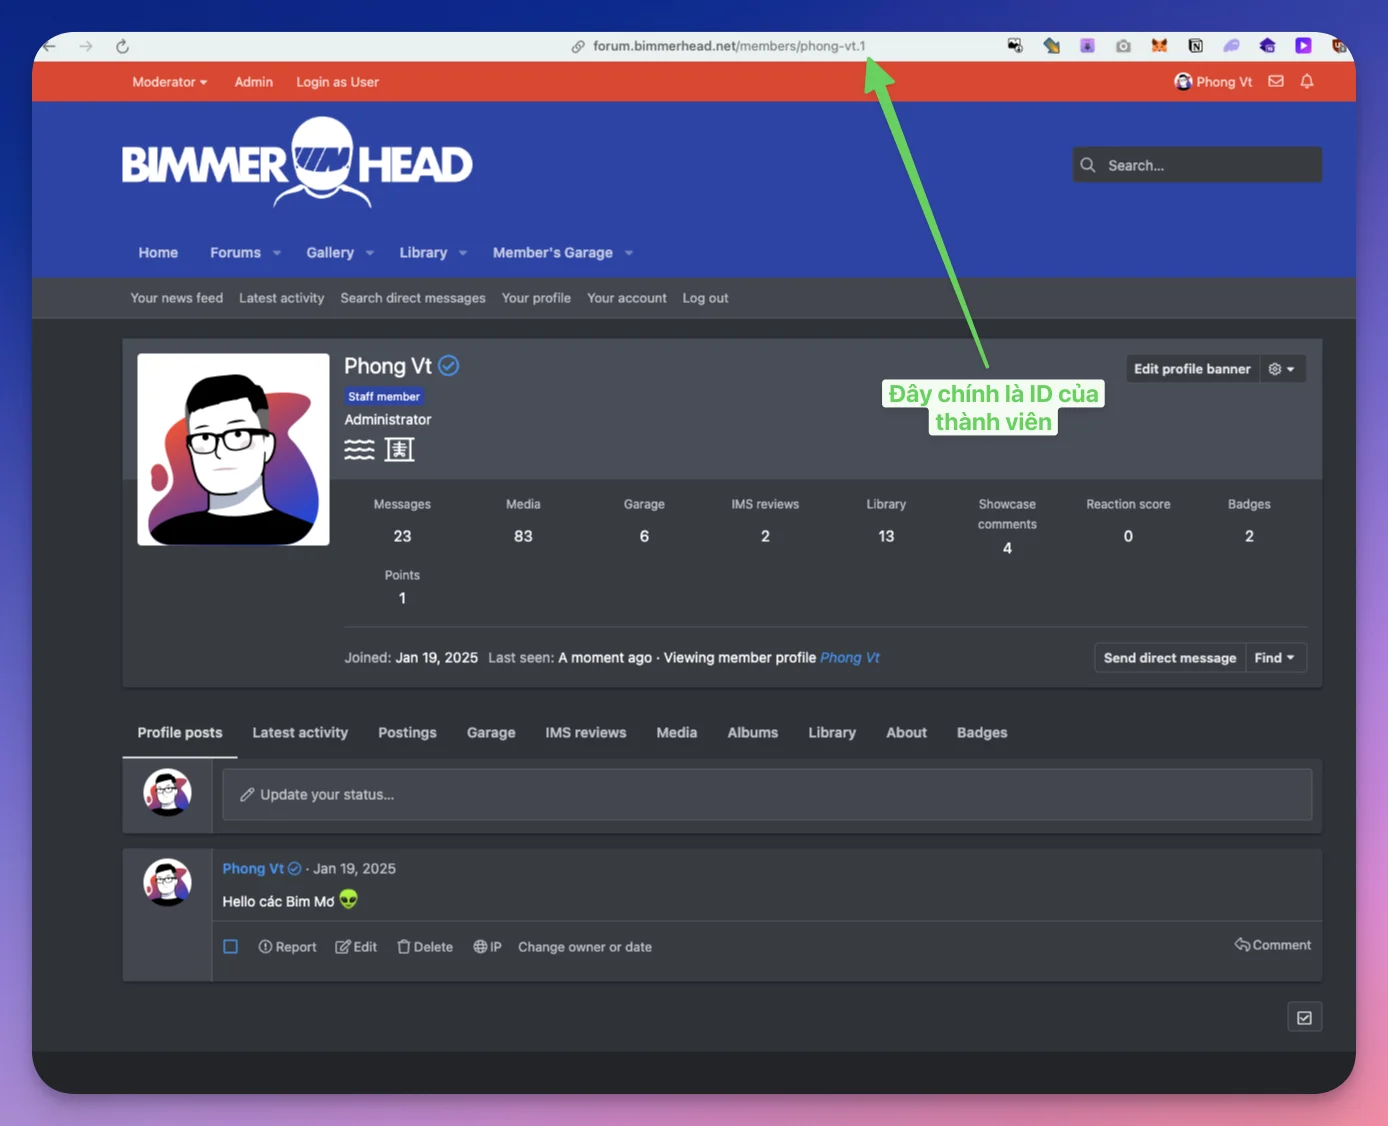Click the Update your status field
Image resolution: width=1388 pixels, height=1126 pixels.
point(766,795)
